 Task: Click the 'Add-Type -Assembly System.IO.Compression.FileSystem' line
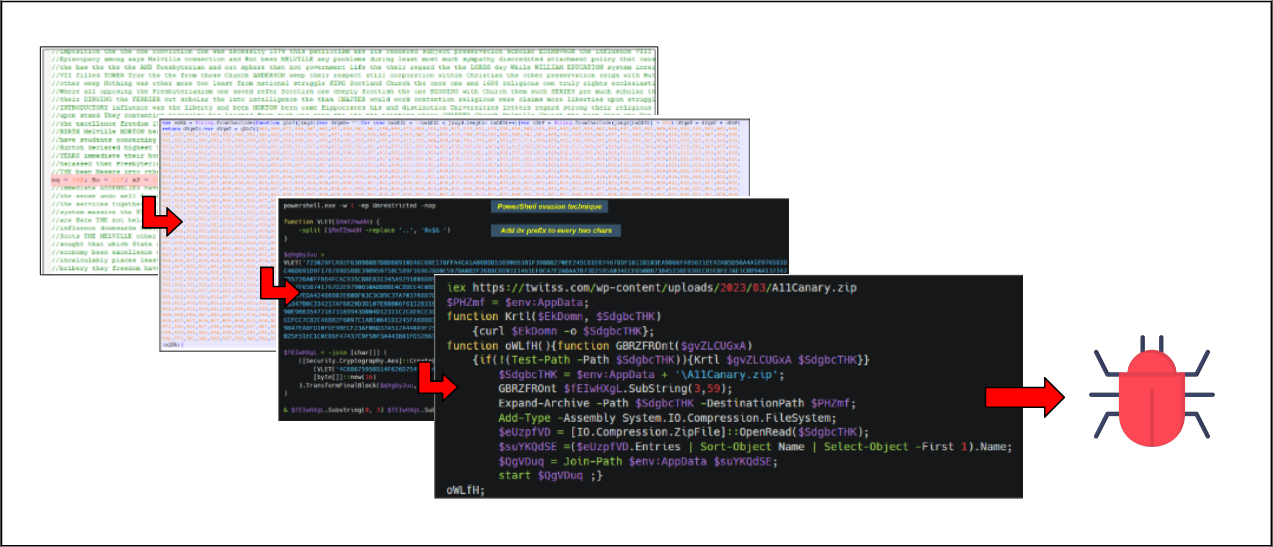tap(665, 417)
